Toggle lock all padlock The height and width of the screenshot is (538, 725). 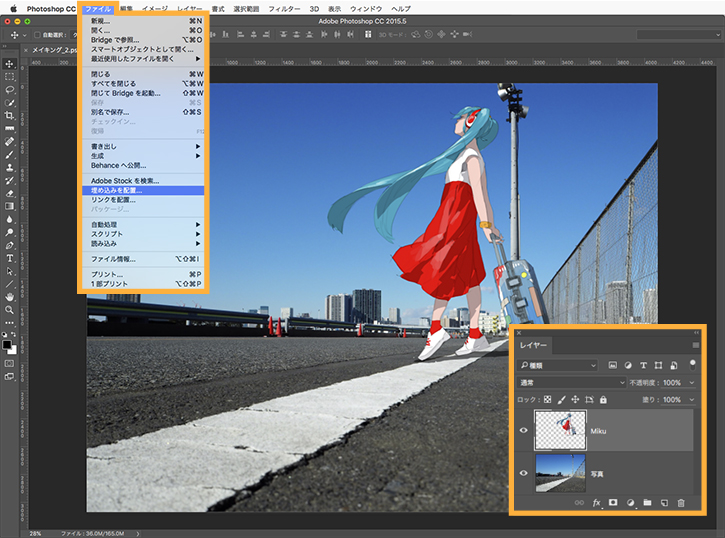pyautogui.click(x=603, y=399)
